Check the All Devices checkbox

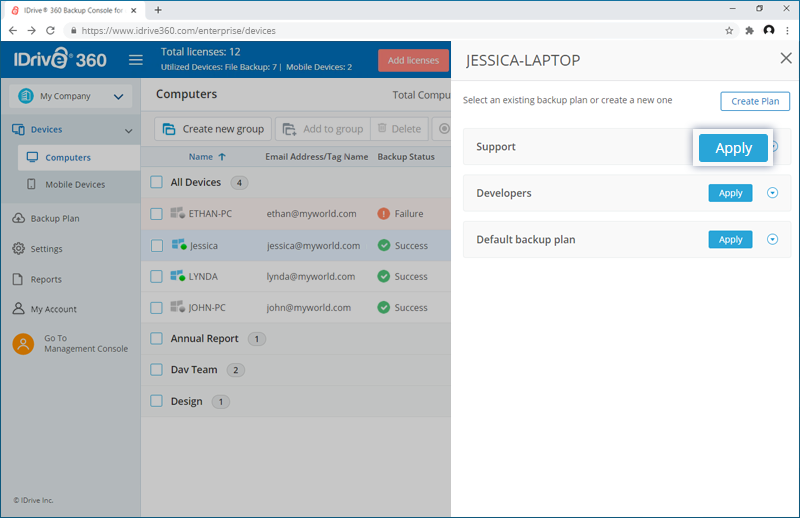(157, 182)
